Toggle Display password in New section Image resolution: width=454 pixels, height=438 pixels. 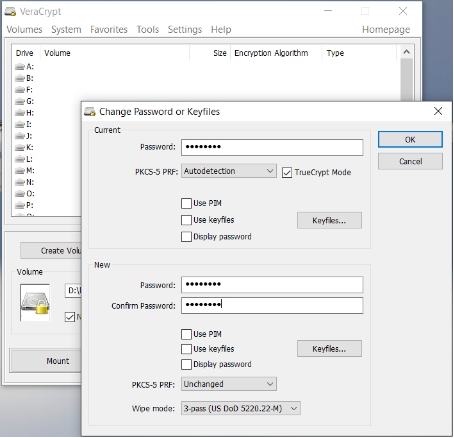coord(186,364)
